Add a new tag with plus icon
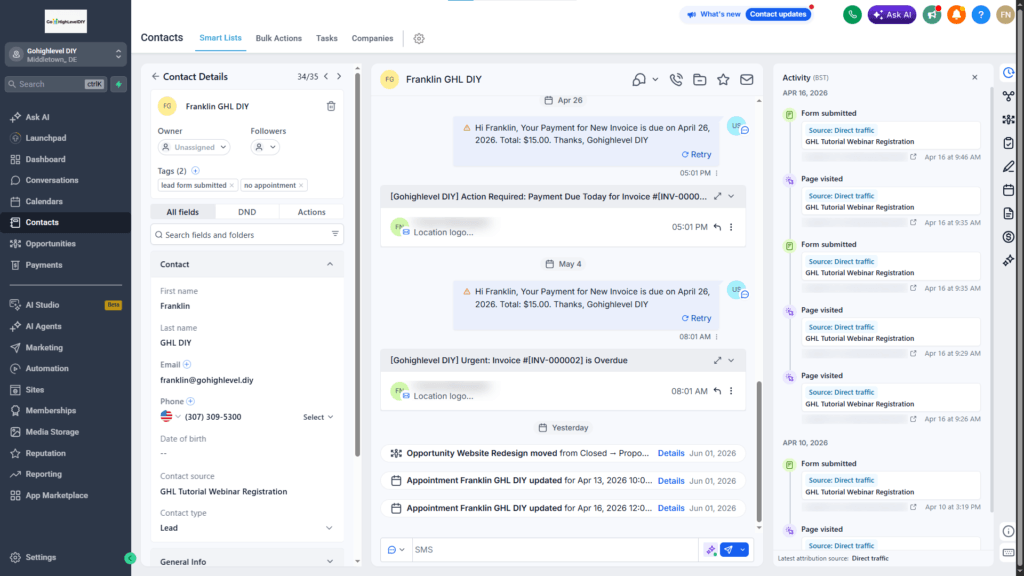 pyautogui.click(x=195, y=170)
